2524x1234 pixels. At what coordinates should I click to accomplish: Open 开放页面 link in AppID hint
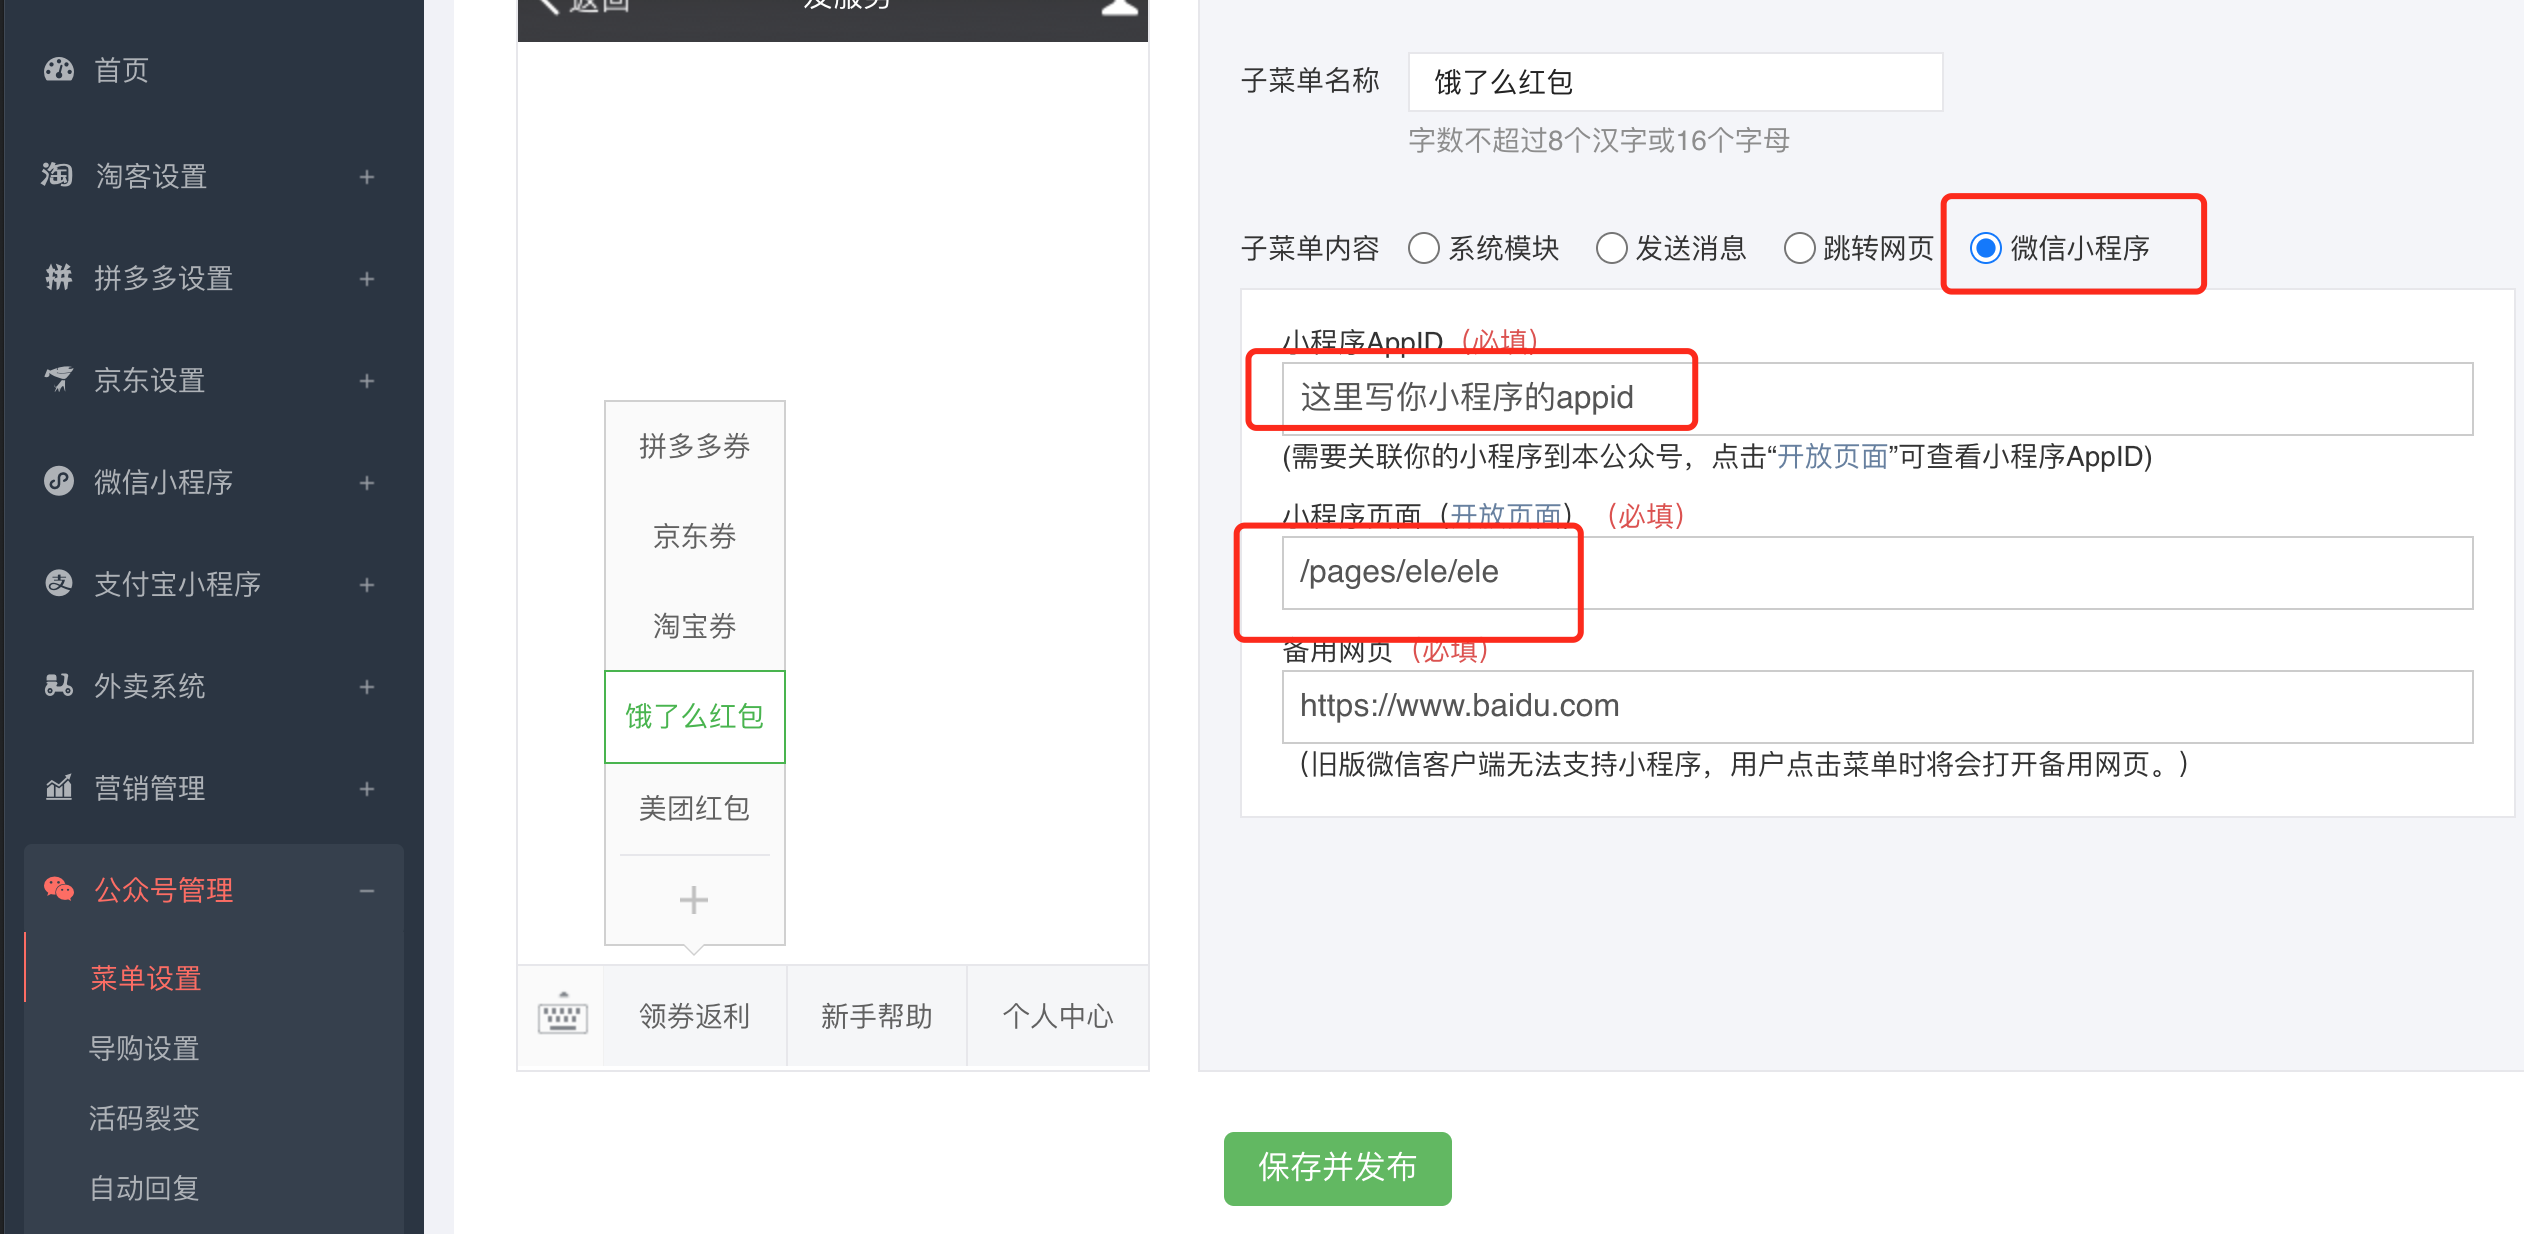(x=1832, y=457)
